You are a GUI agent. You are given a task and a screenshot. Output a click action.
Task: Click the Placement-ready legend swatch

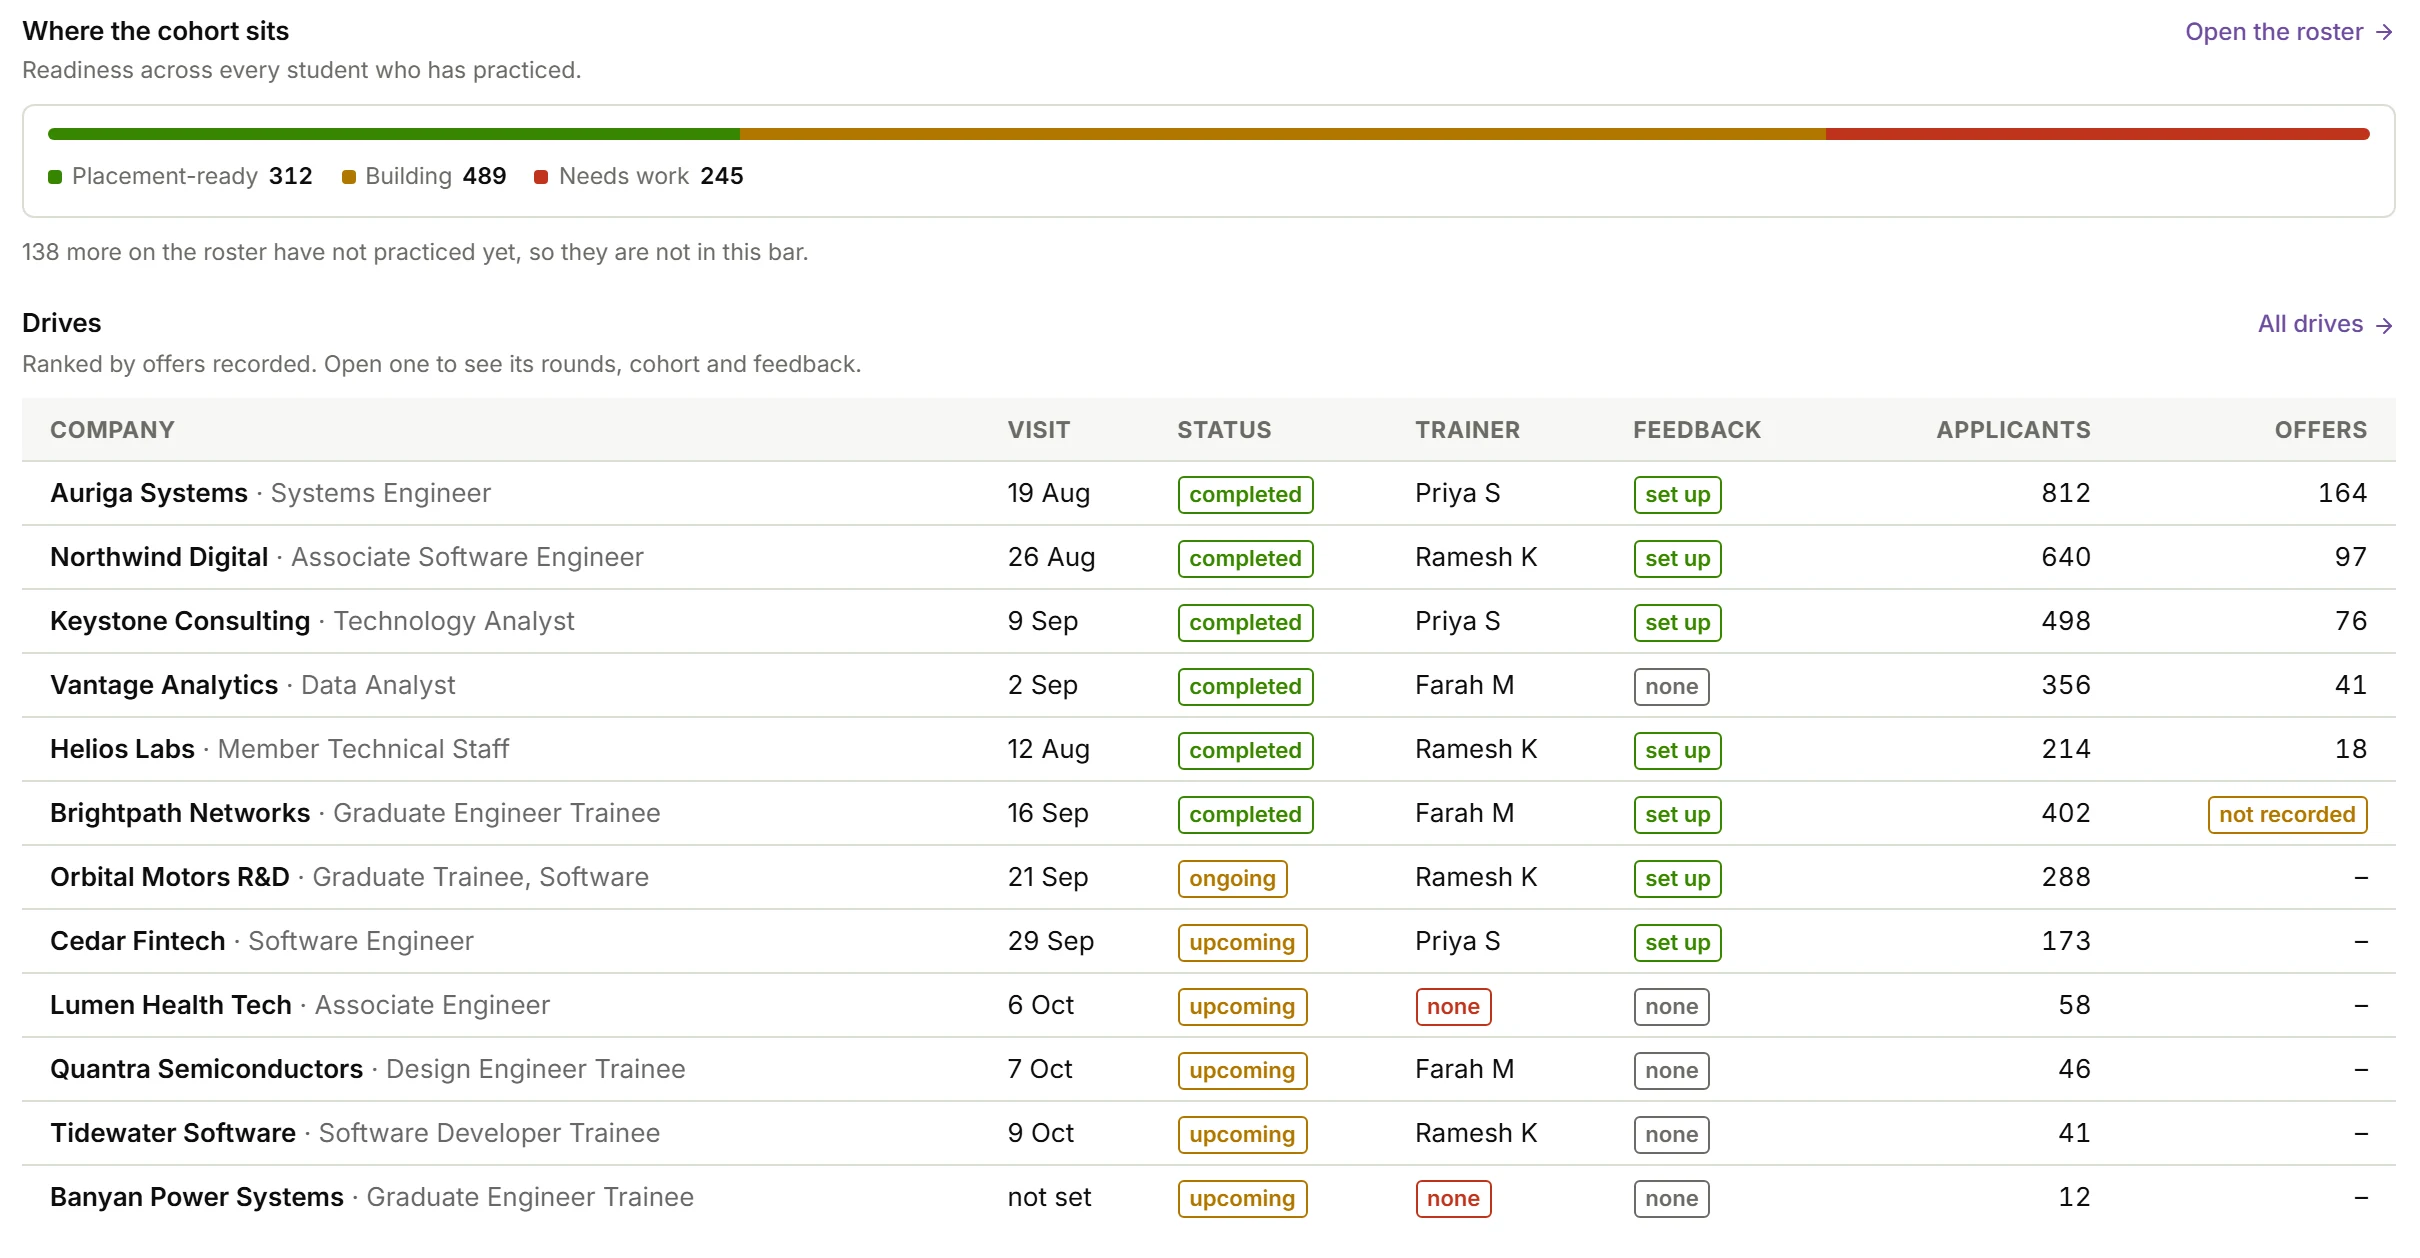[x=55, y=177]
